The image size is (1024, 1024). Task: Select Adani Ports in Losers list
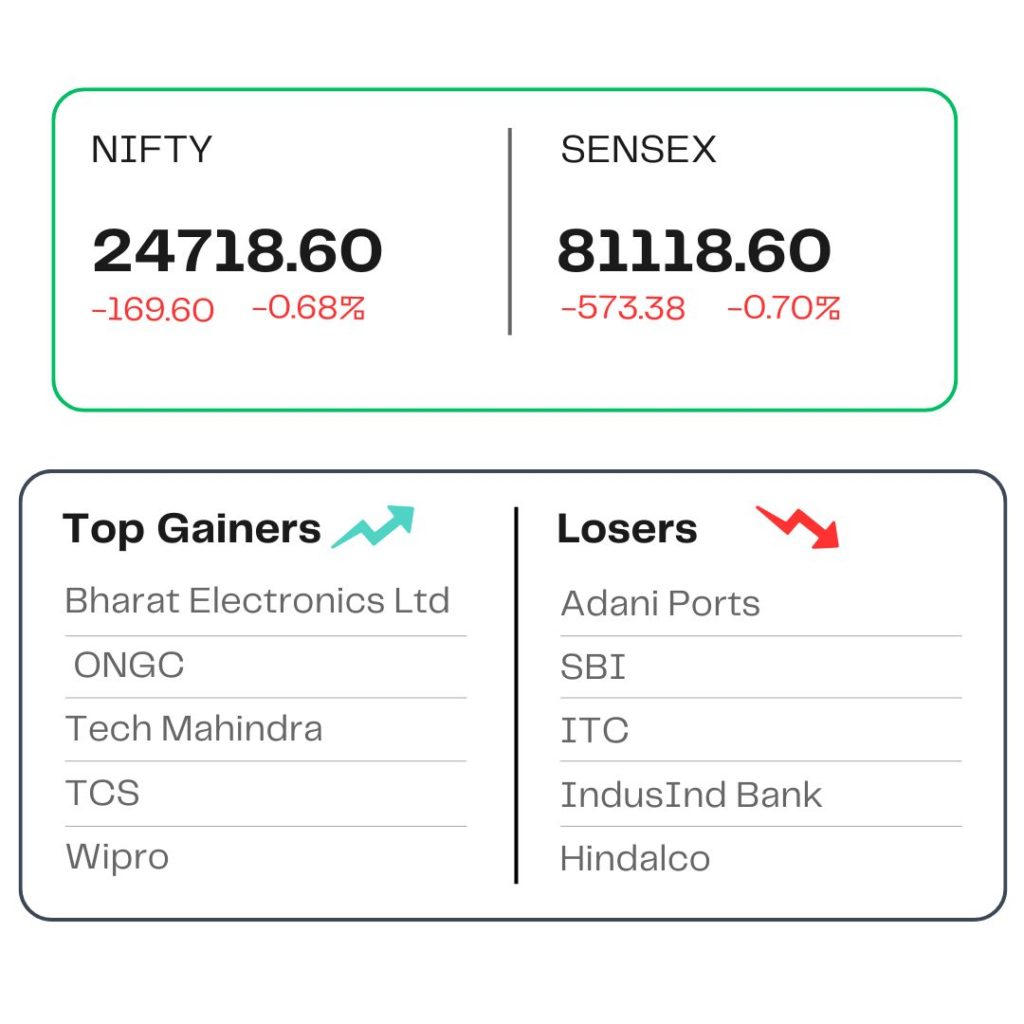coord(660,603)
